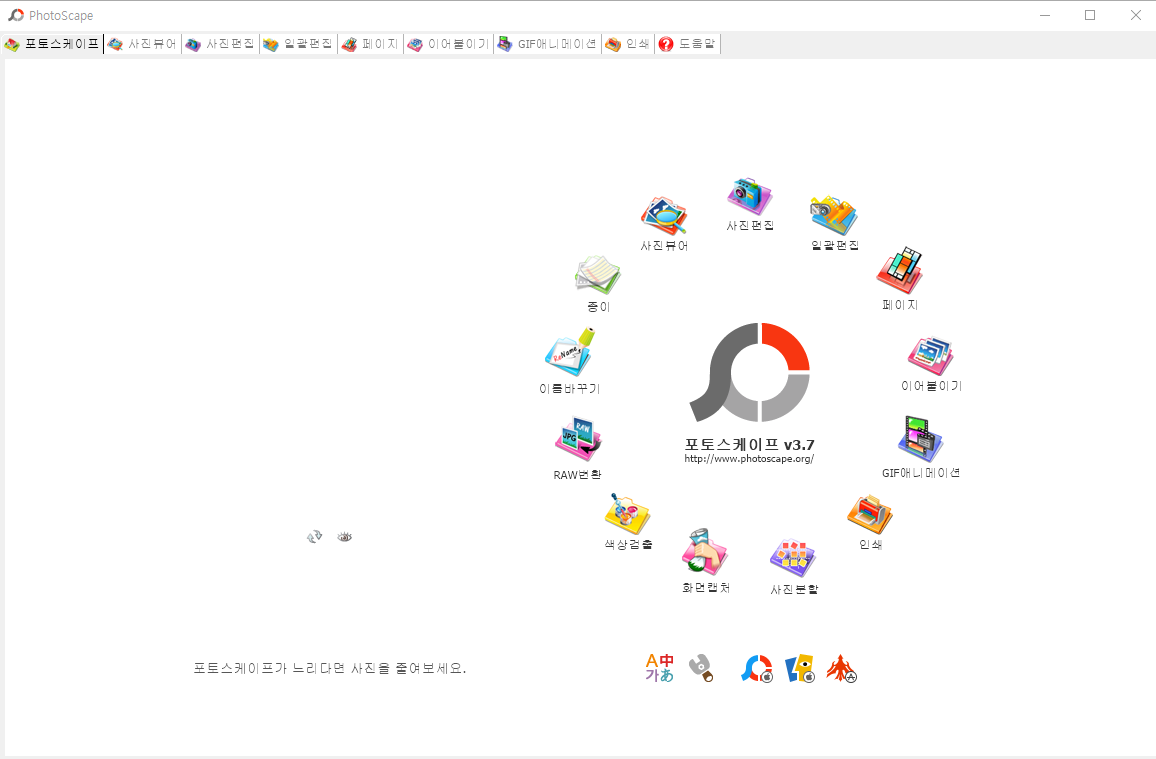Switch to the 도움말 Help tab

coord(687,43)
